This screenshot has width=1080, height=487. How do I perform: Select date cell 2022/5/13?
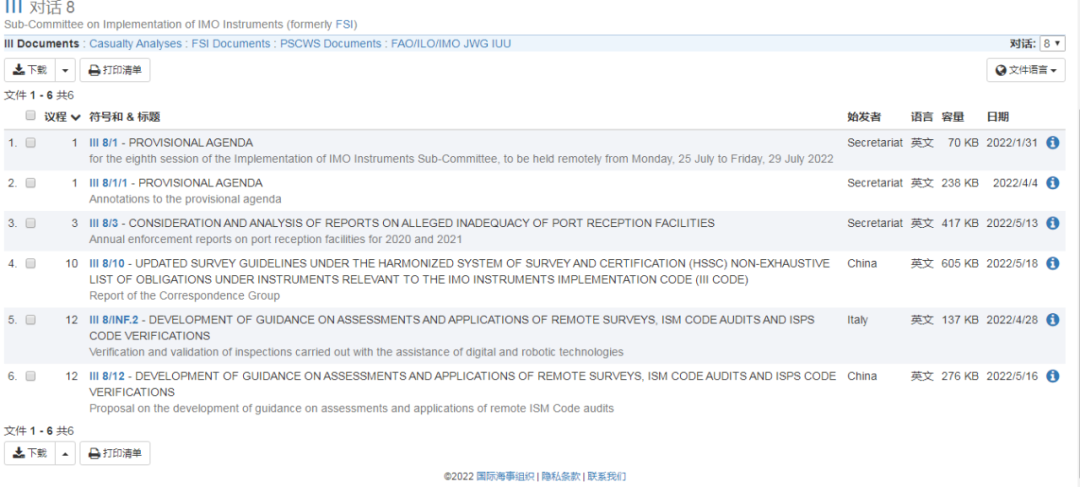click(x=1012, y=223)
